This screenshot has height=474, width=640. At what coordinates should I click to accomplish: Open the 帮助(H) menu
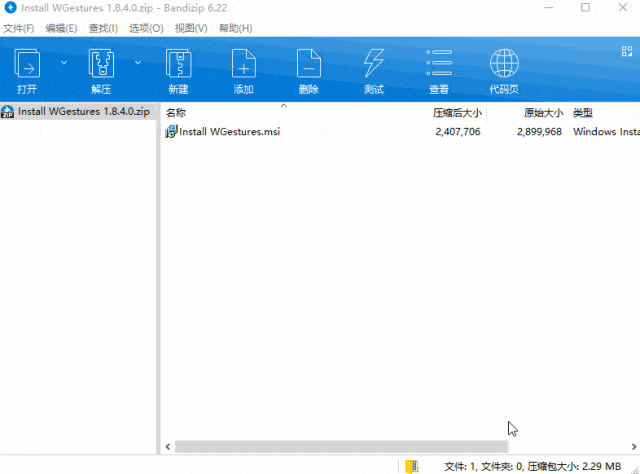[x=236, y=28]
